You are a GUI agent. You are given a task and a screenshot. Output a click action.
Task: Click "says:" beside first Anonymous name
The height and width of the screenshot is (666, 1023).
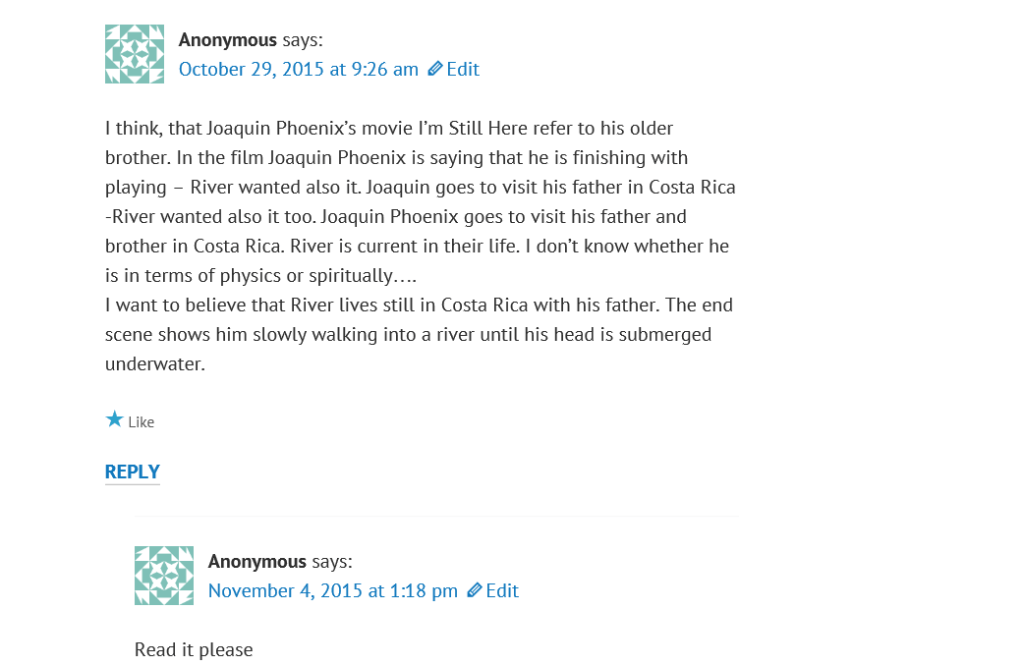click(302, 40)
